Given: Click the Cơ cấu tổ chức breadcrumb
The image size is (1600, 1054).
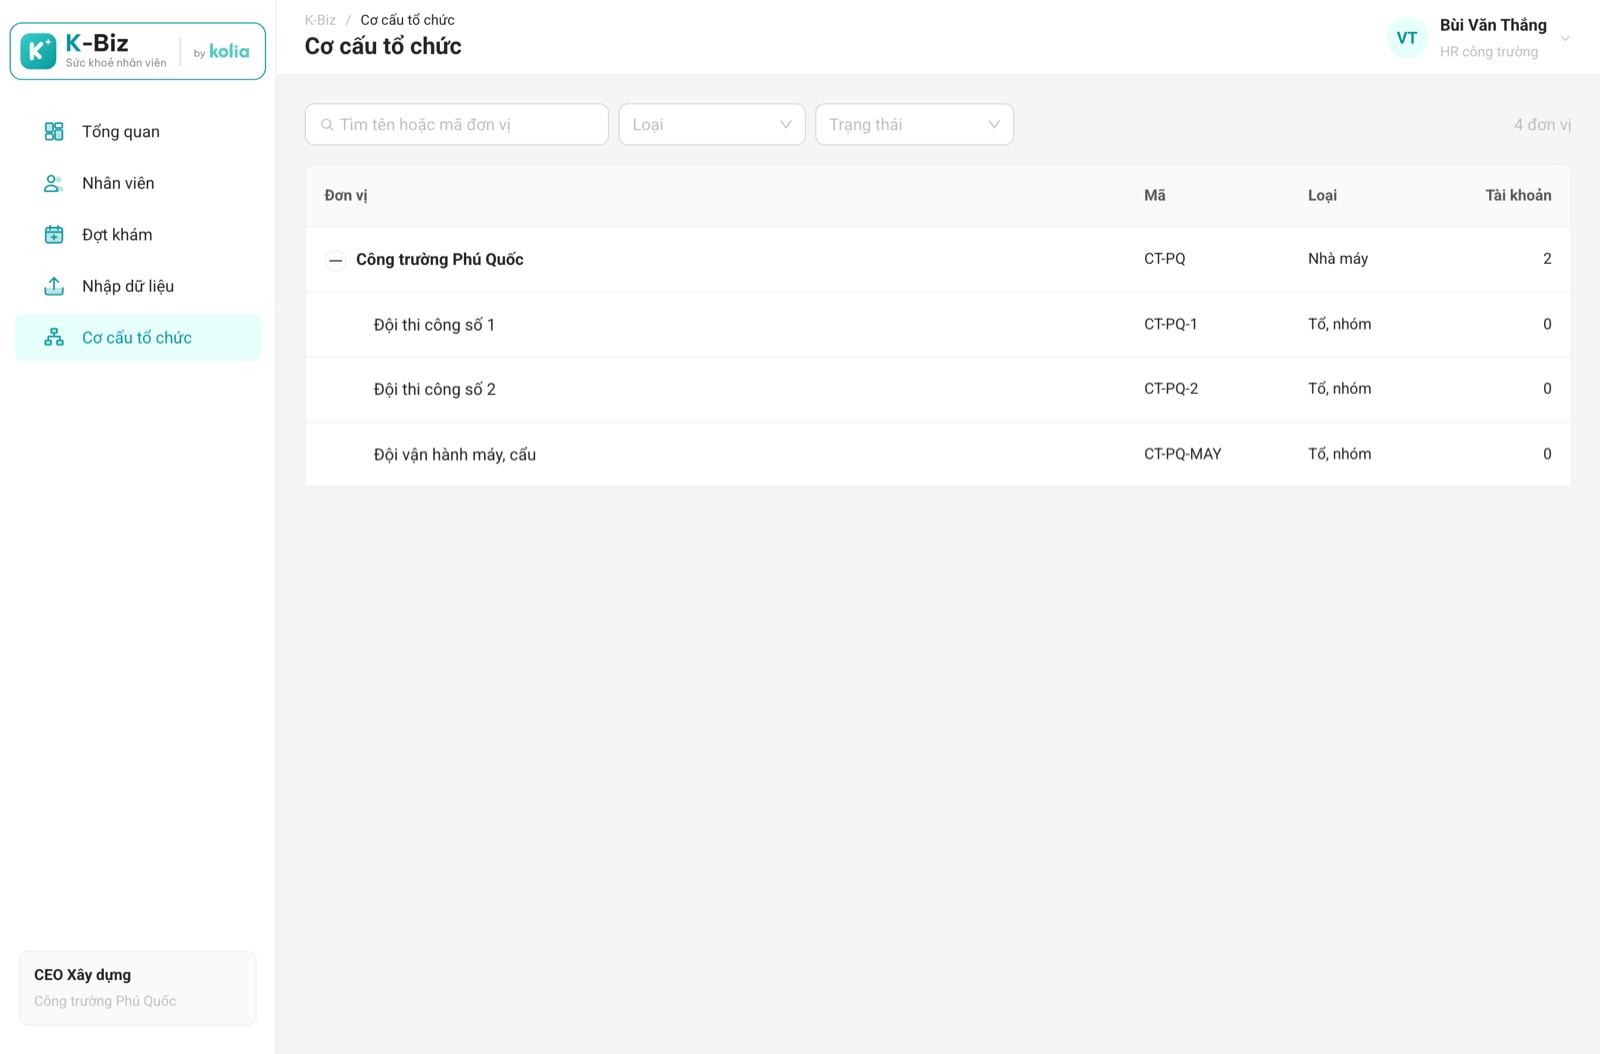Looking at the screenshot, I should tap(407, 20).
